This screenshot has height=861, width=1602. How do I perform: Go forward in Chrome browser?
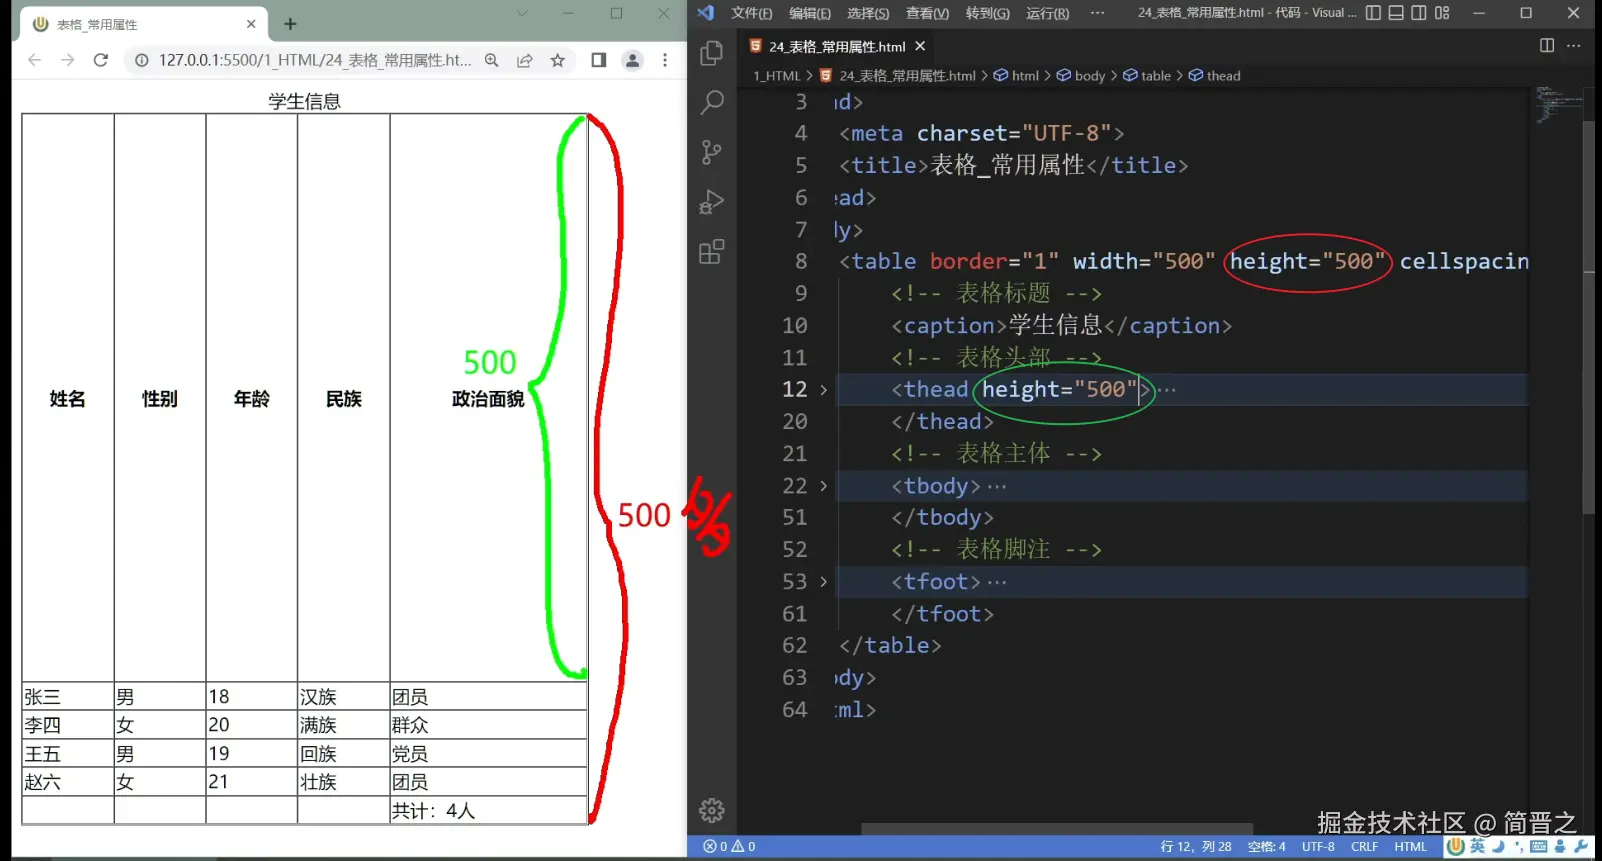point(67,60)
